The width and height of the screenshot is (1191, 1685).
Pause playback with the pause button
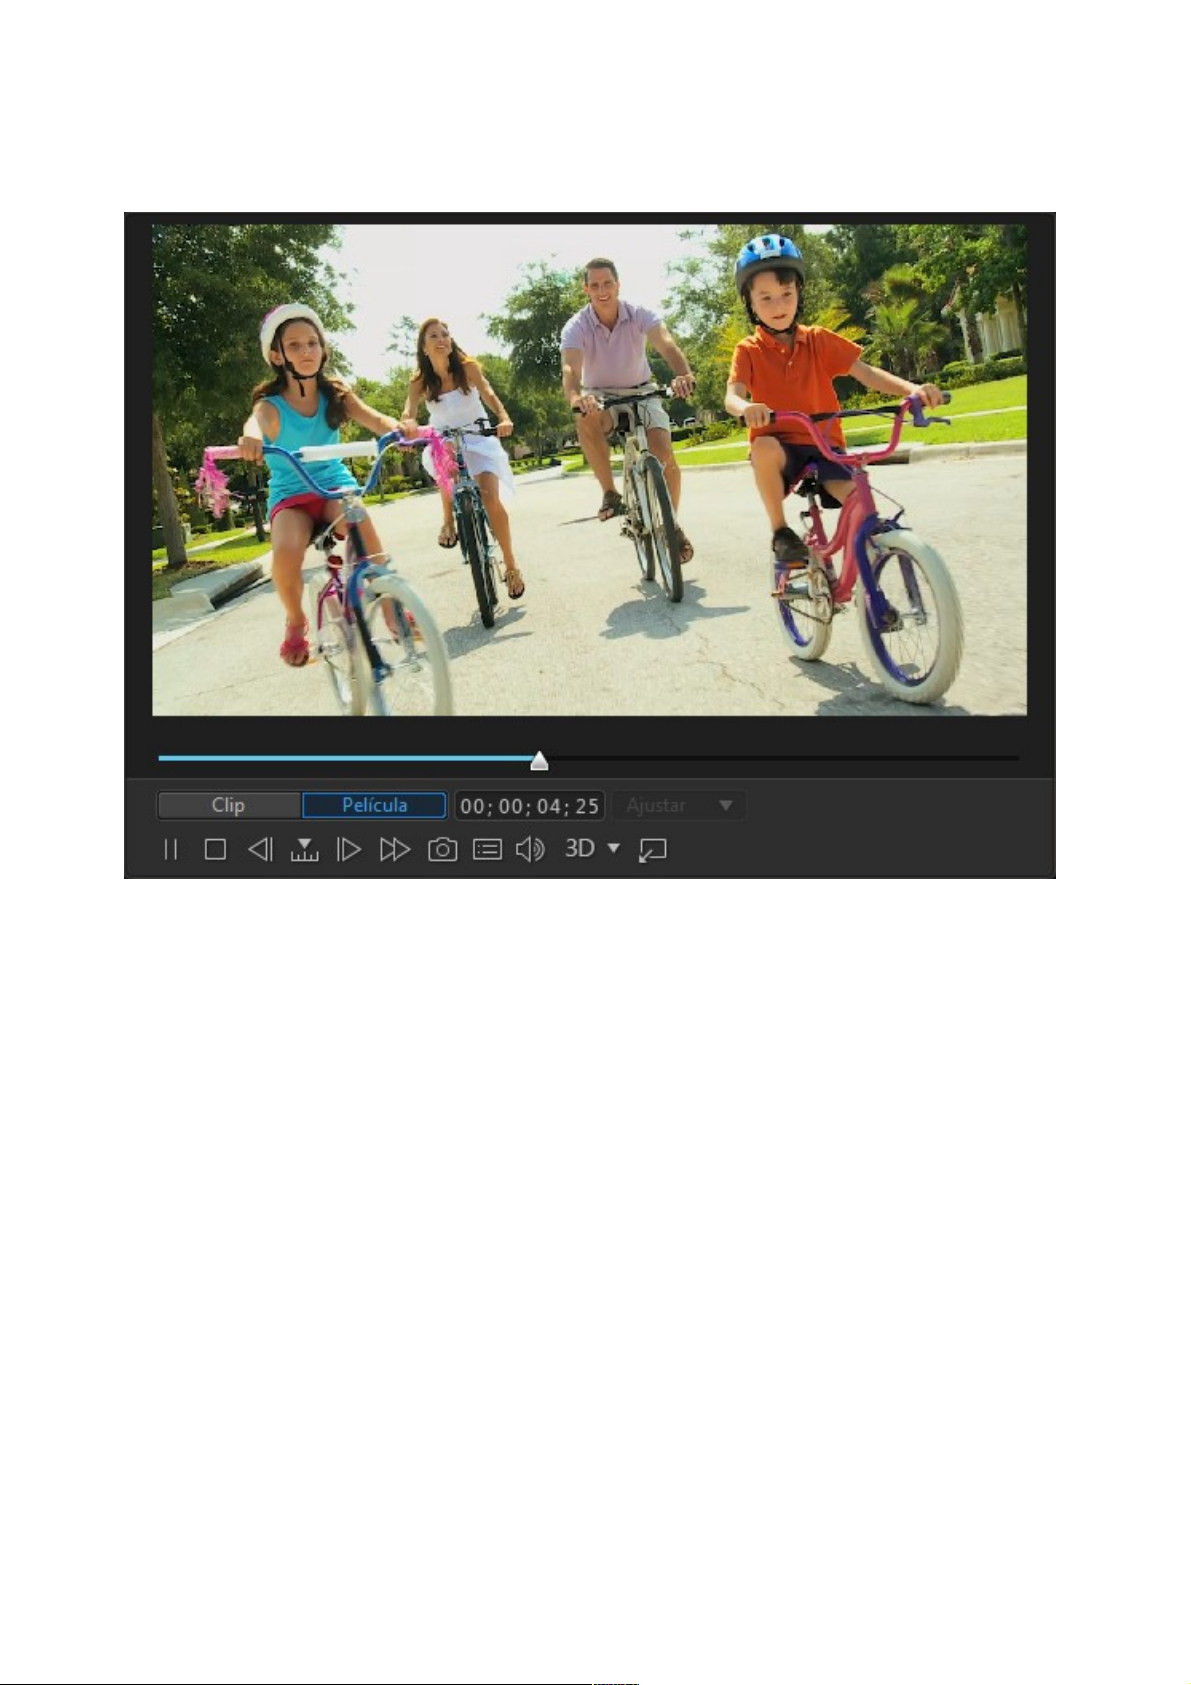point(171,850)
